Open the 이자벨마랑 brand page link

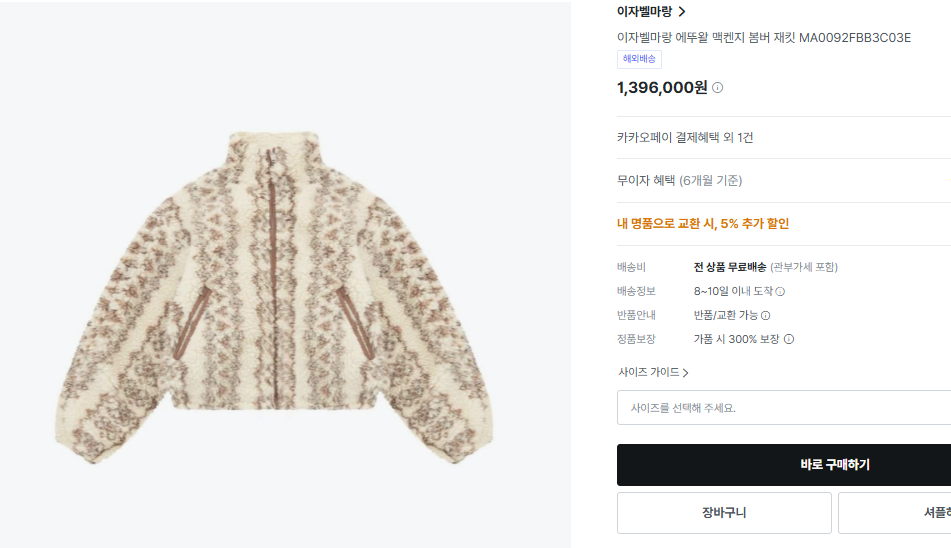click(645, 12)
